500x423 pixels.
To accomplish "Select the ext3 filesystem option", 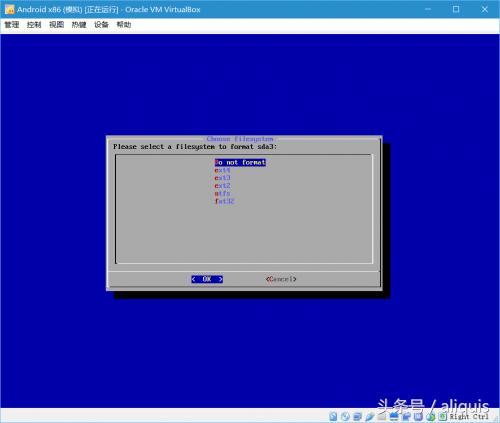I will pos(223,178).
